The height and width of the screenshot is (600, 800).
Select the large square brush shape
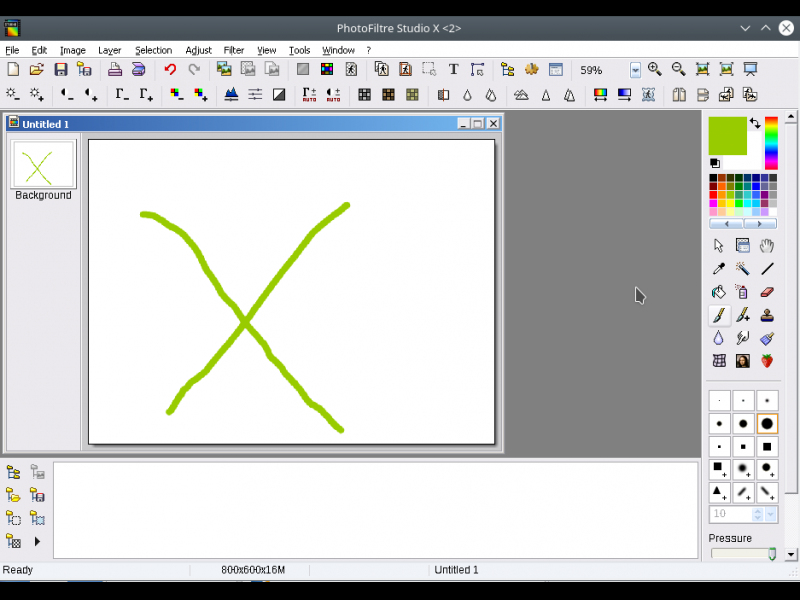[x=767, y=446]
